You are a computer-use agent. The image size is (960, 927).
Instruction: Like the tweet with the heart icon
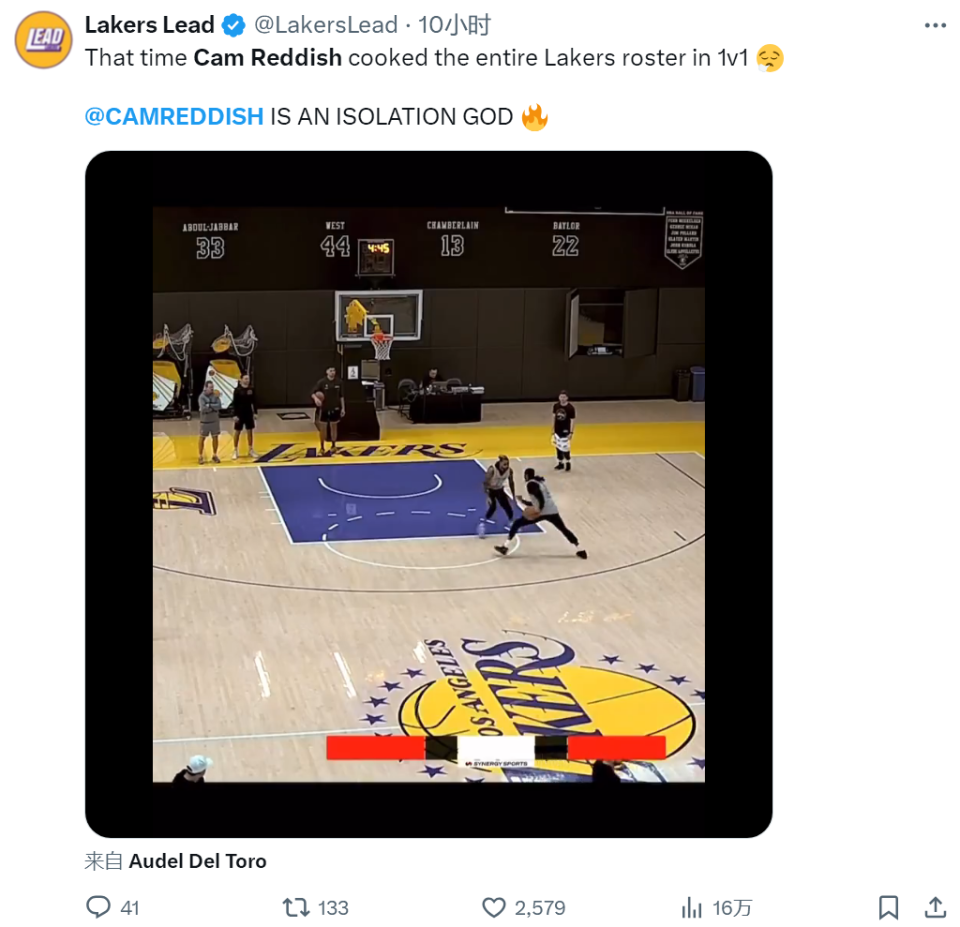[x=494, y=907]
